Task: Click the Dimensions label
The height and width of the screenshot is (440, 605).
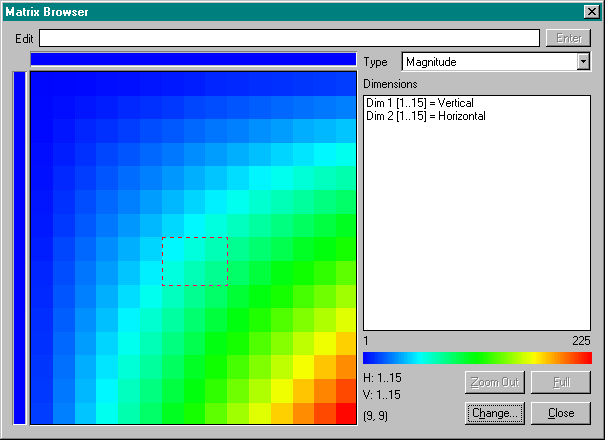Action: pyautogui.click(x=390, y=84)
